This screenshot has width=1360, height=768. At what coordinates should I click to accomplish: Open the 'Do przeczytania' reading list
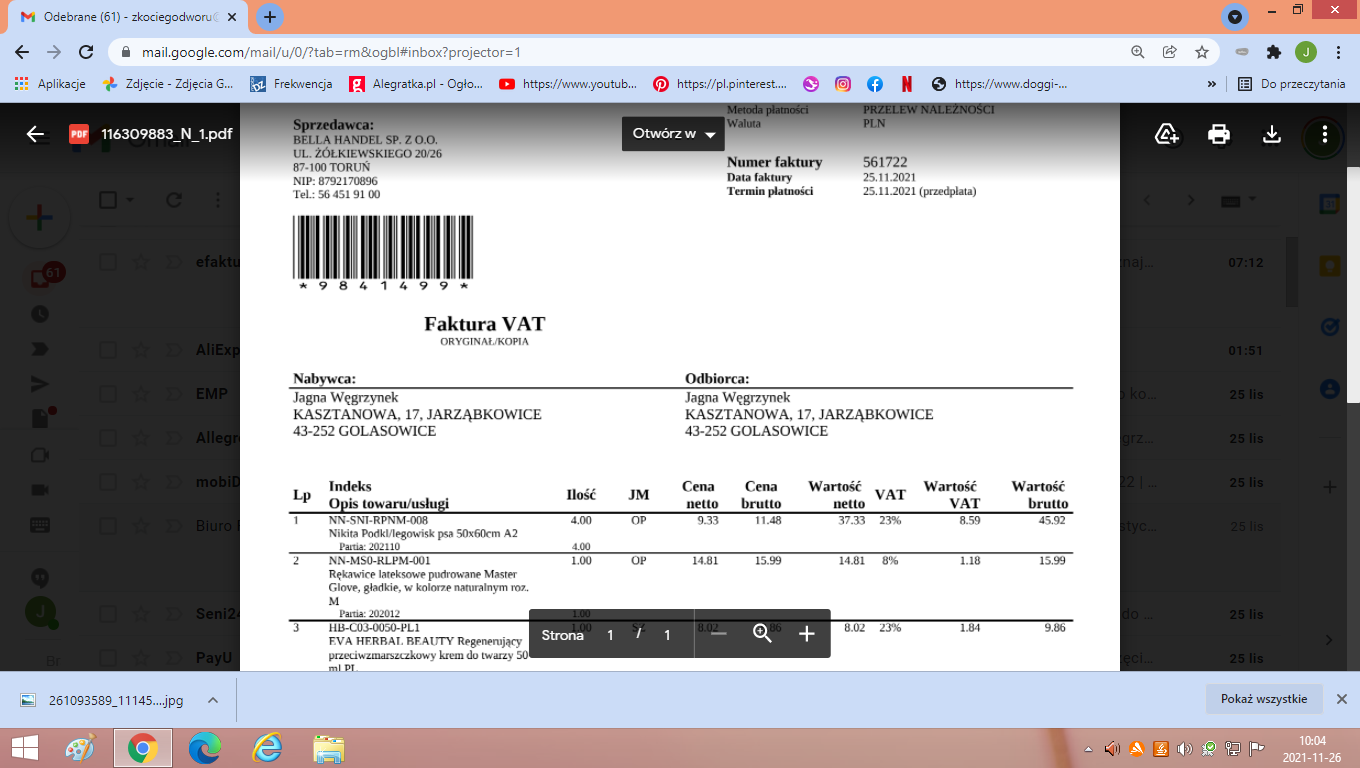click(x=1292, y=84)
